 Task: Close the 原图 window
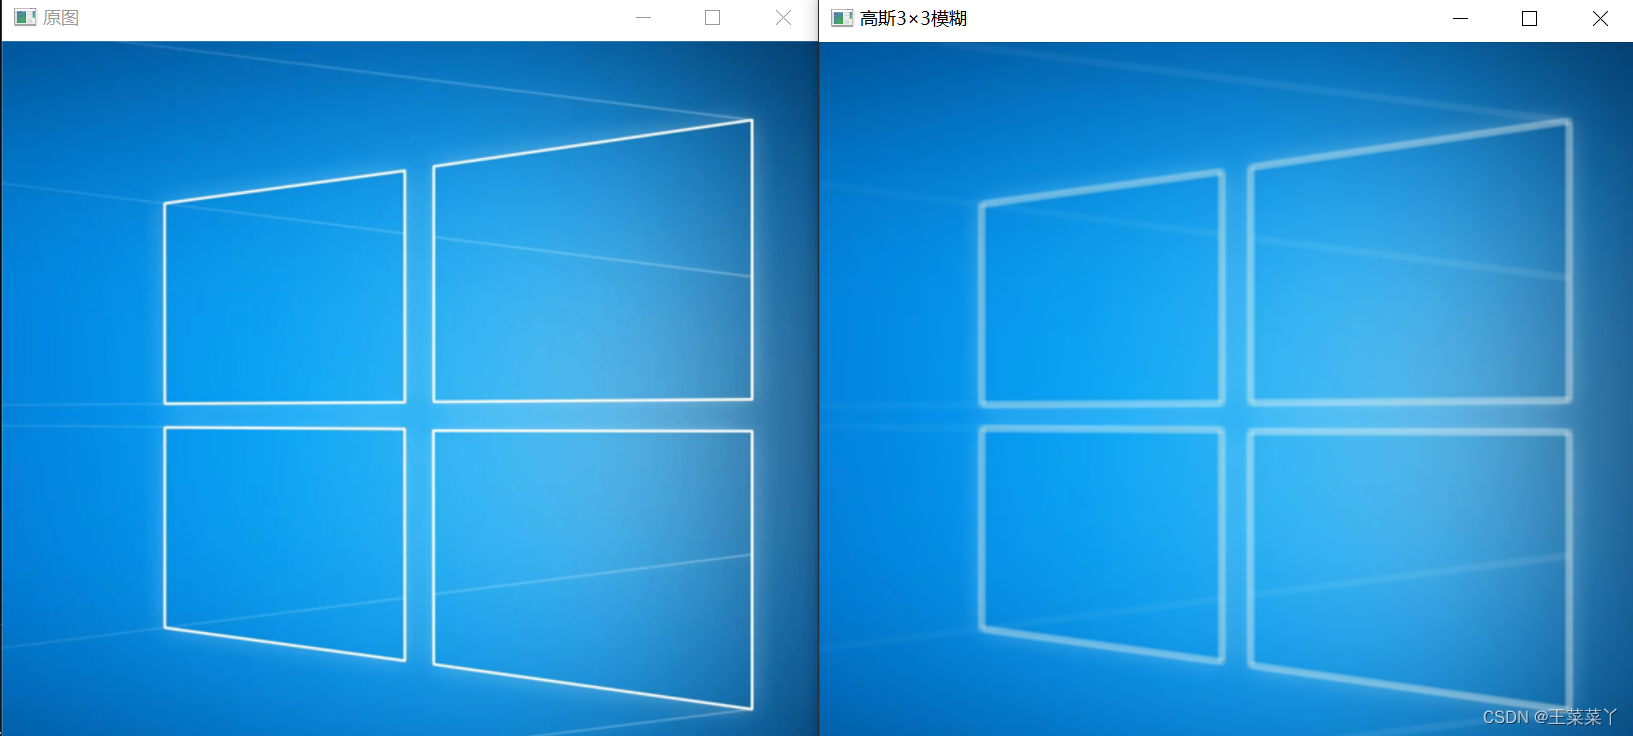tap(783, 18)
